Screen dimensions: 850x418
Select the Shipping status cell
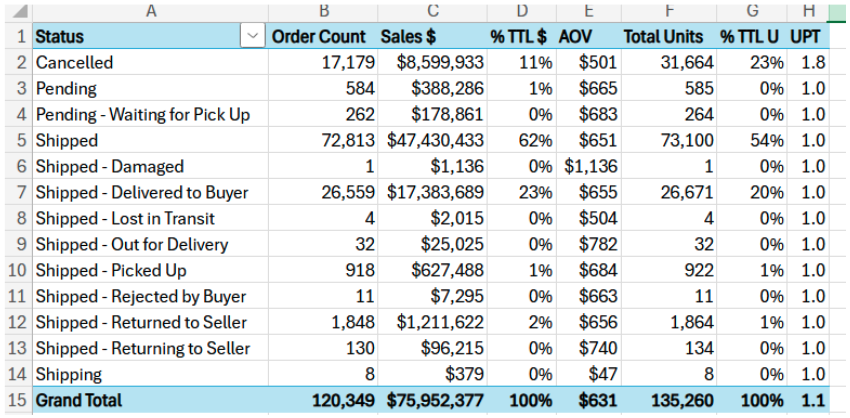pos(151,374)
